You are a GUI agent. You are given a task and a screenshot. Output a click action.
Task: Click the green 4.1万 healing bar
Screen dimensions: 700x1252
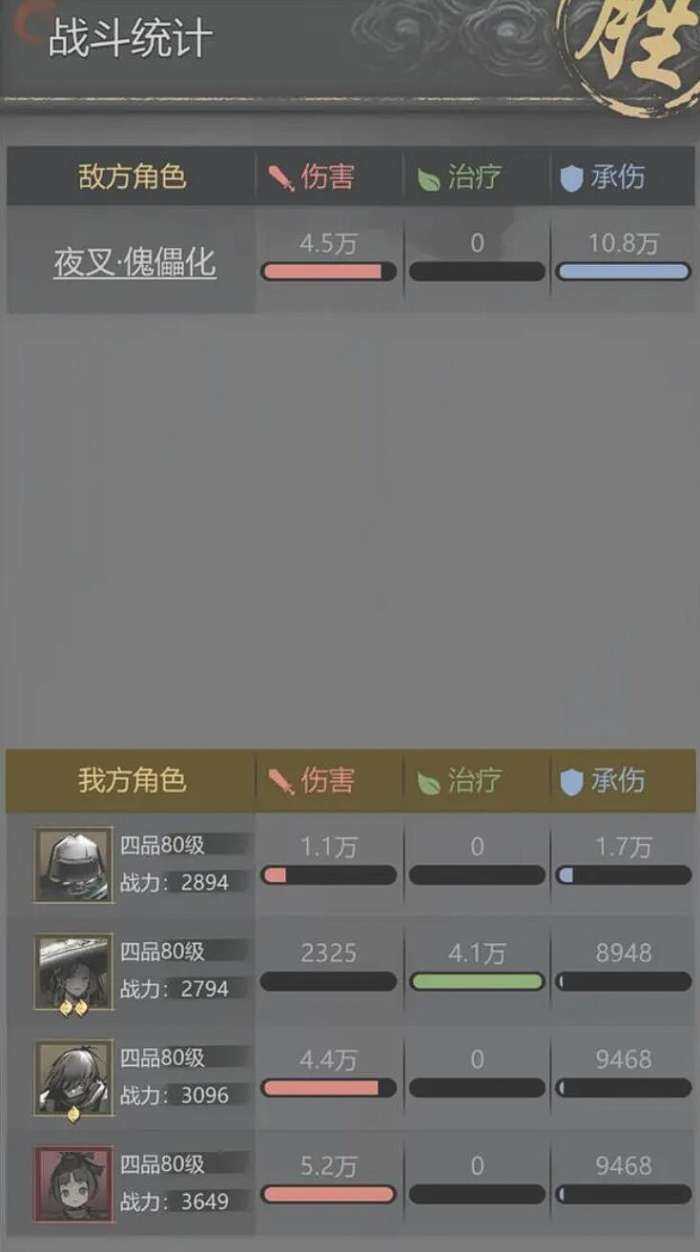[x=477, y=982]
